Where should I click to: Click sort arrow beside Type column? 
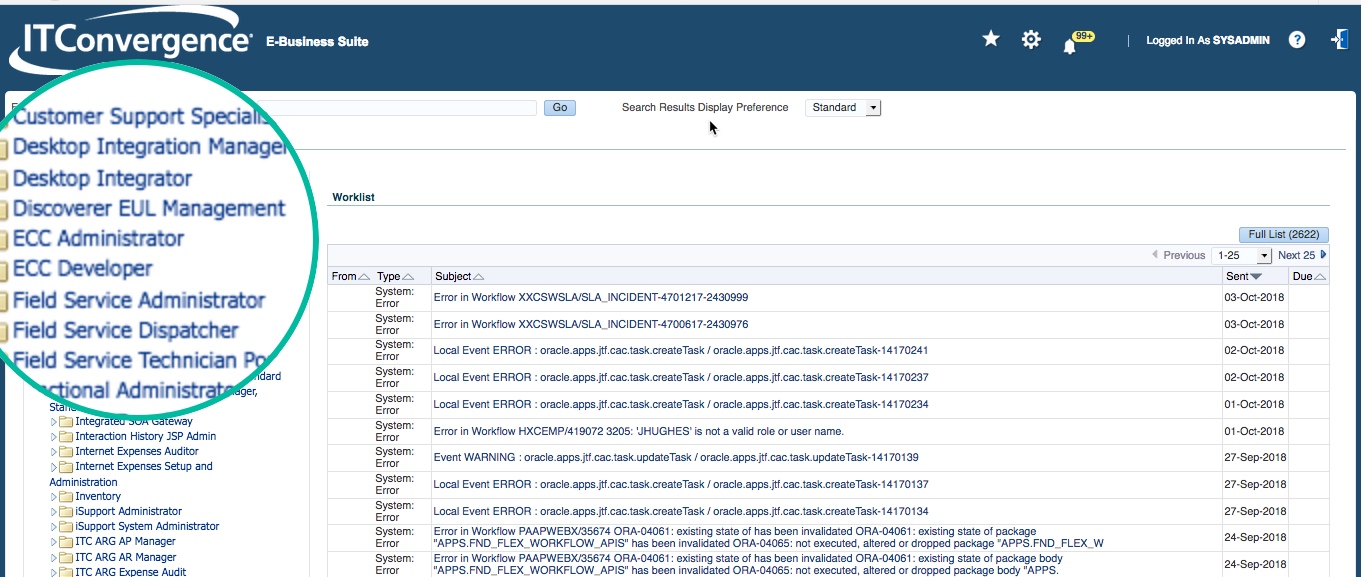[409, 277]
